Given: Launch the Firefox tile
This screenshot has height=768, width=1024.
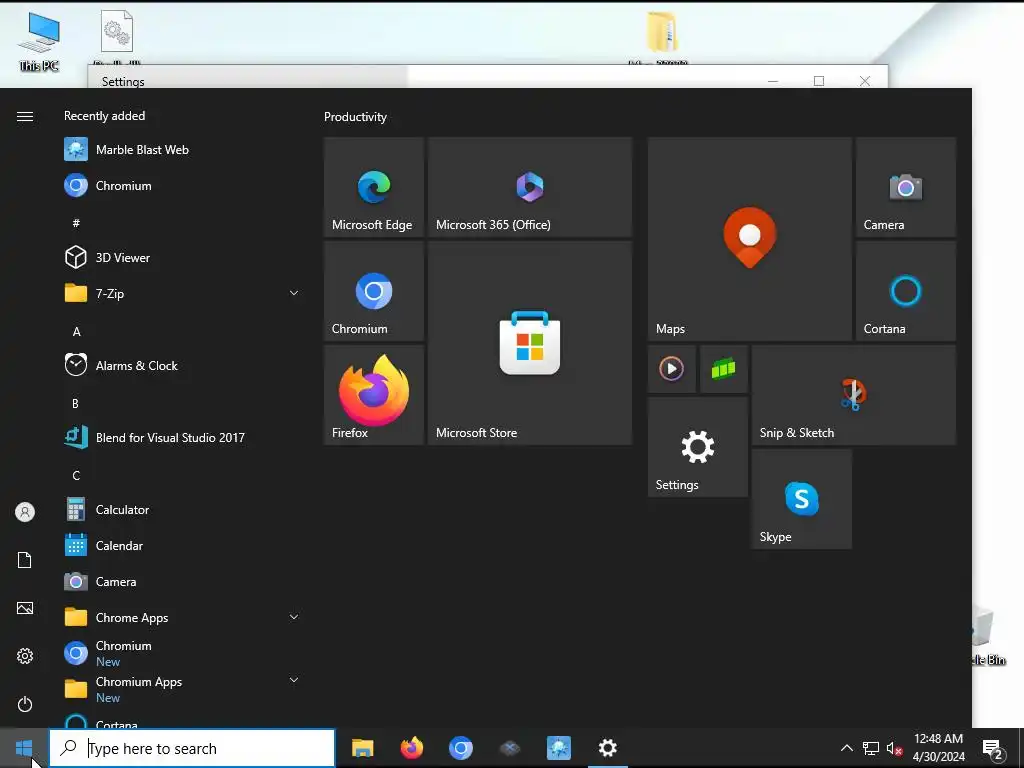Looking at the screenshot, I should coord(374,395).
